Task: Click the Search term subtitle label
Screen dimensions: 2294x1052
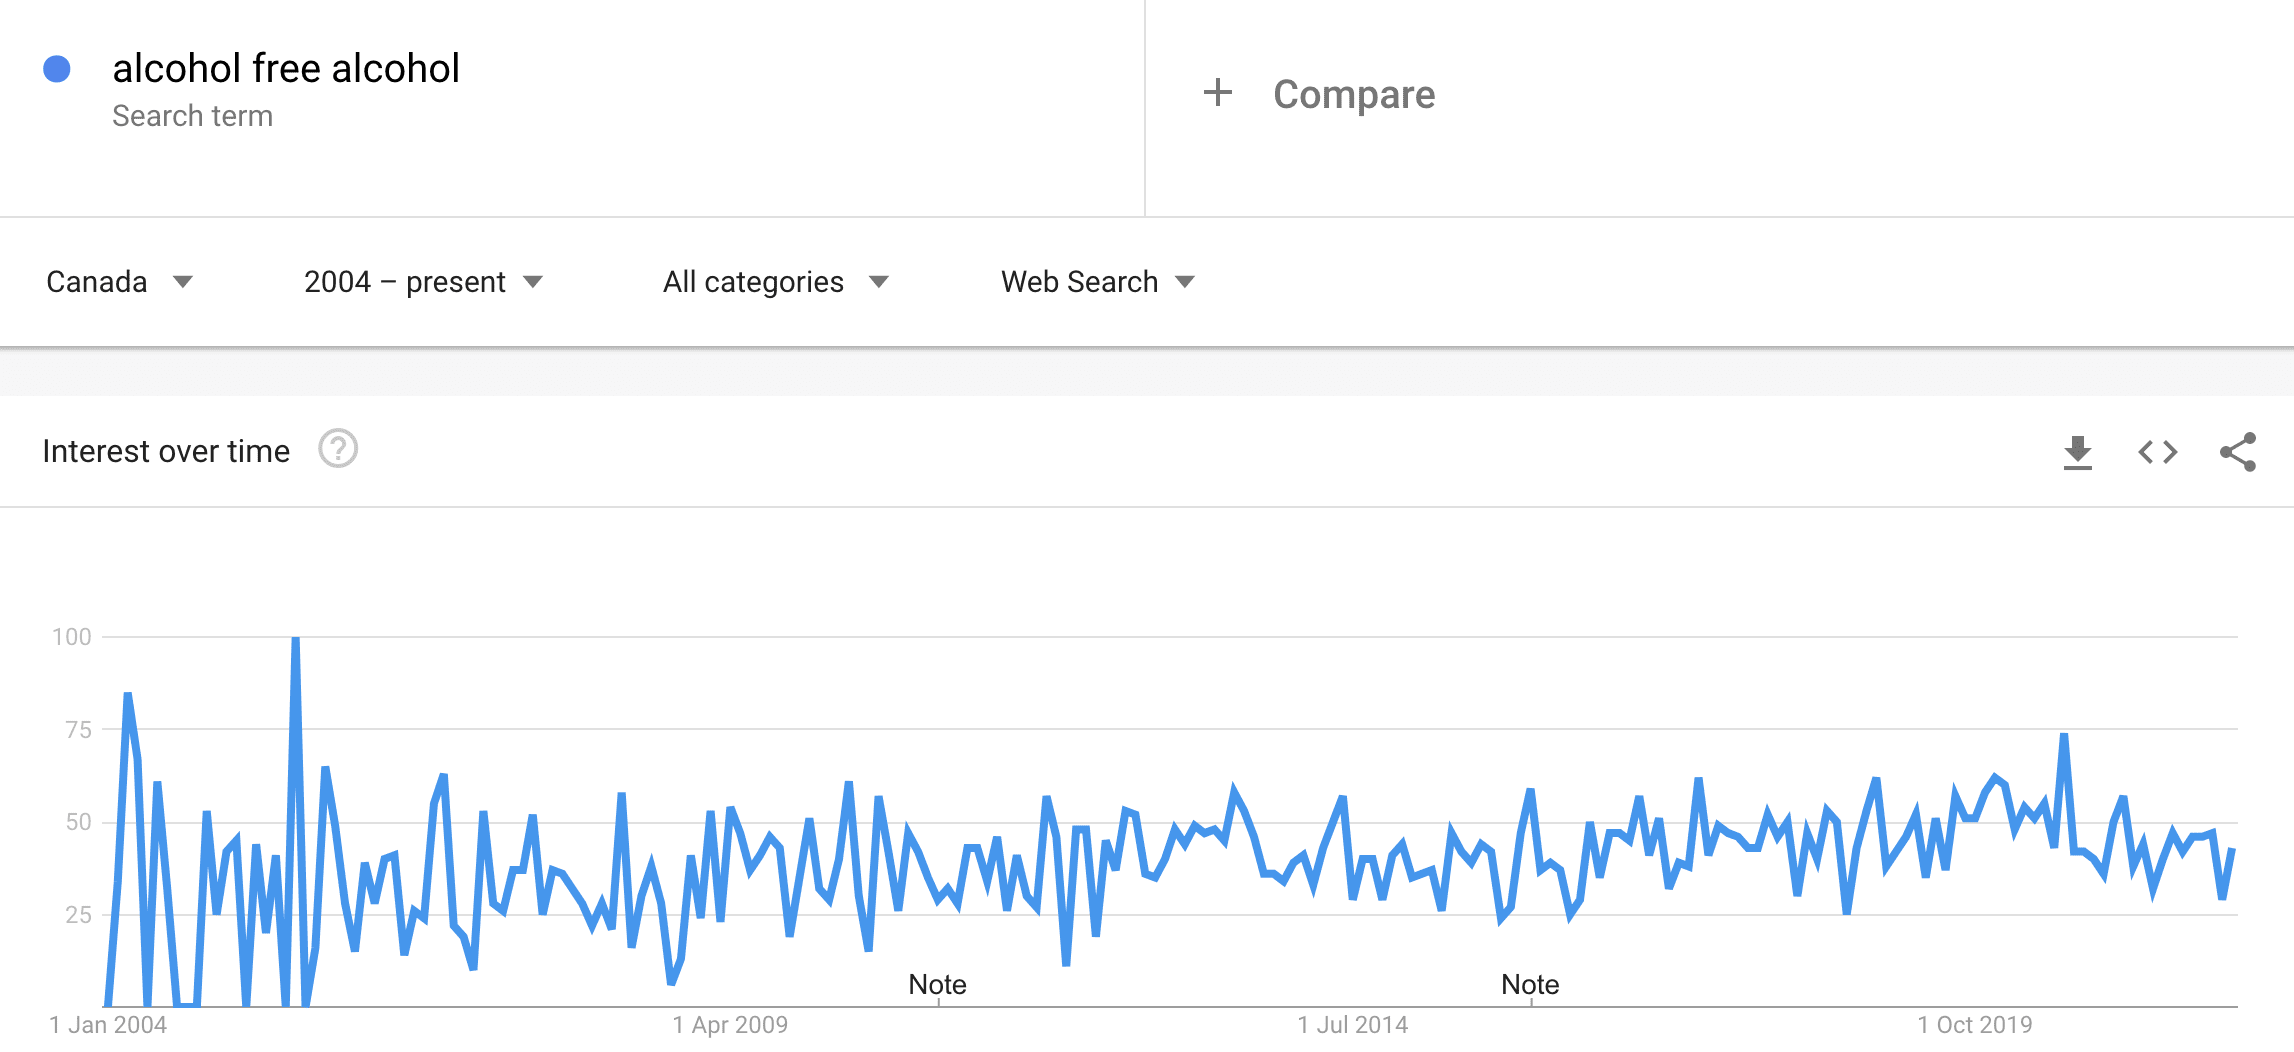Action: (192, 116)
